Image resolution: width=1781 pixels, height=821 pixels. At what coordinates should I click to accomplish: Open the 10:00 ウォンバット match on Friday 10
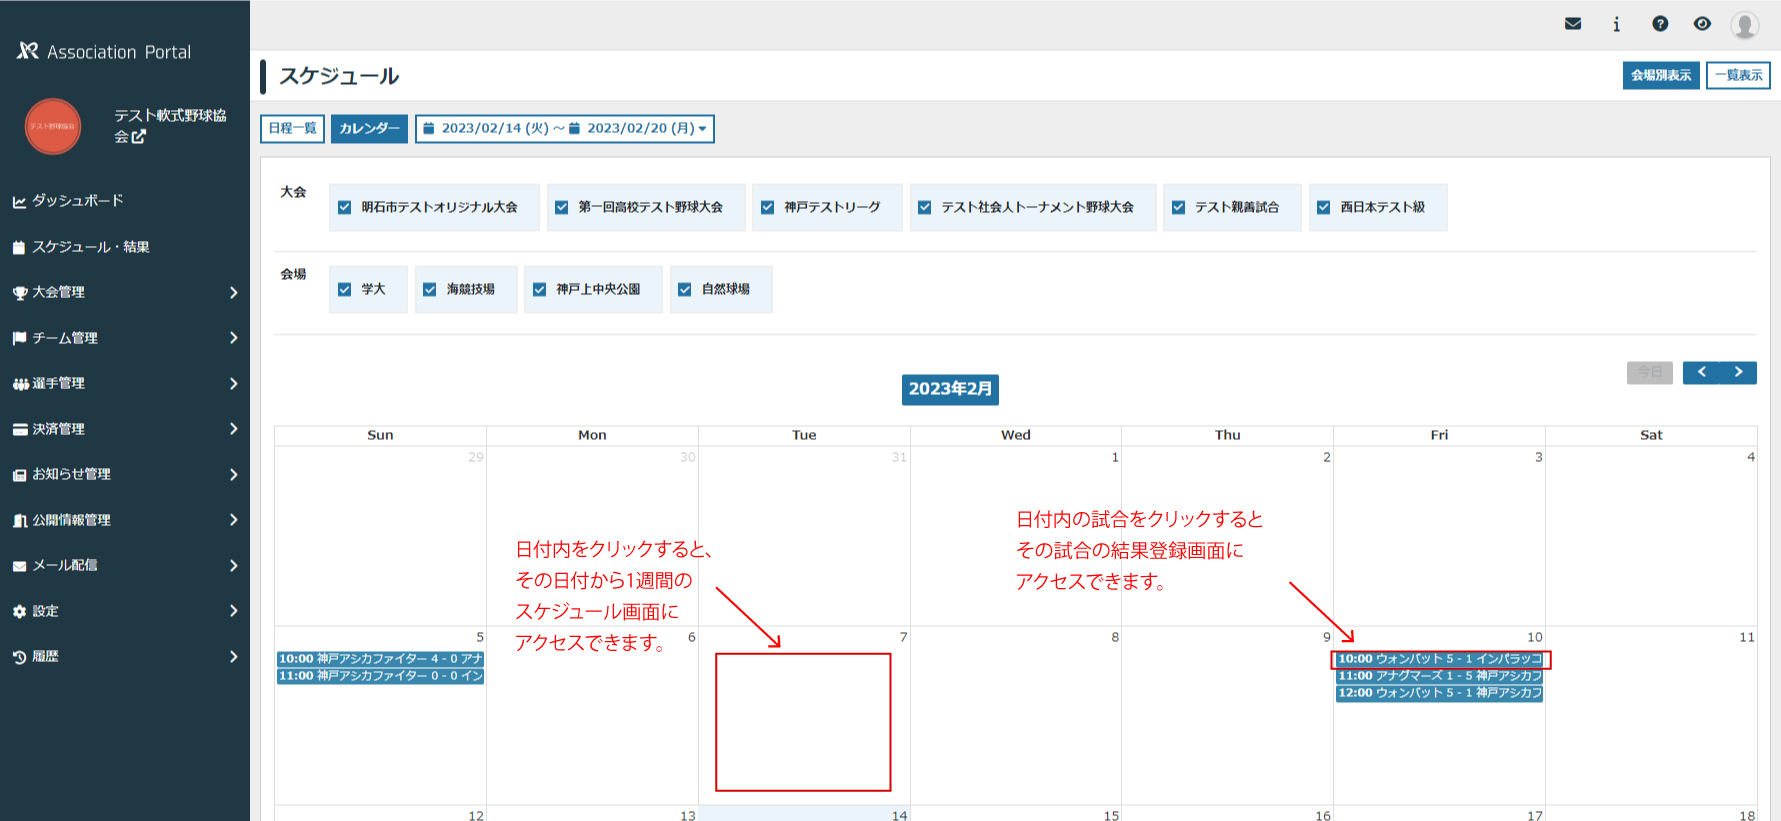pos(1439,659)
